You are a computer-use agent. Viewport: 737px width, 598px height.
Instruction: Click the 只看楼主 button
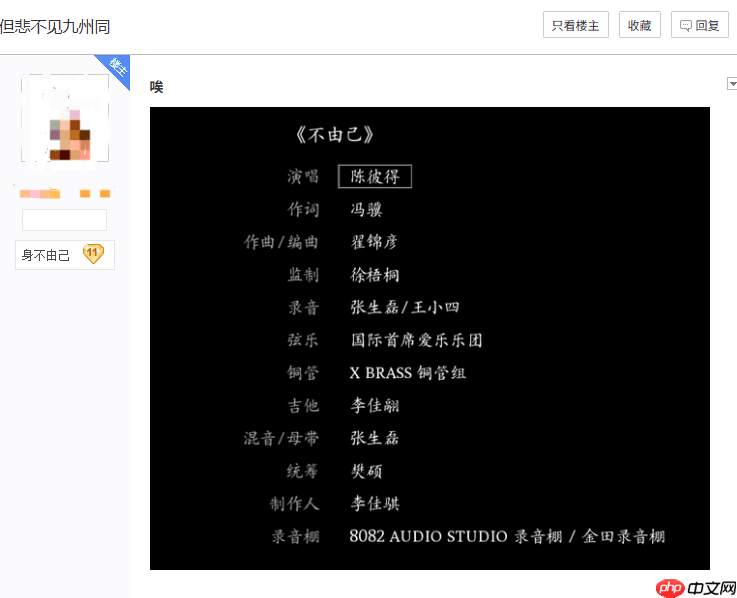point(575,26)
